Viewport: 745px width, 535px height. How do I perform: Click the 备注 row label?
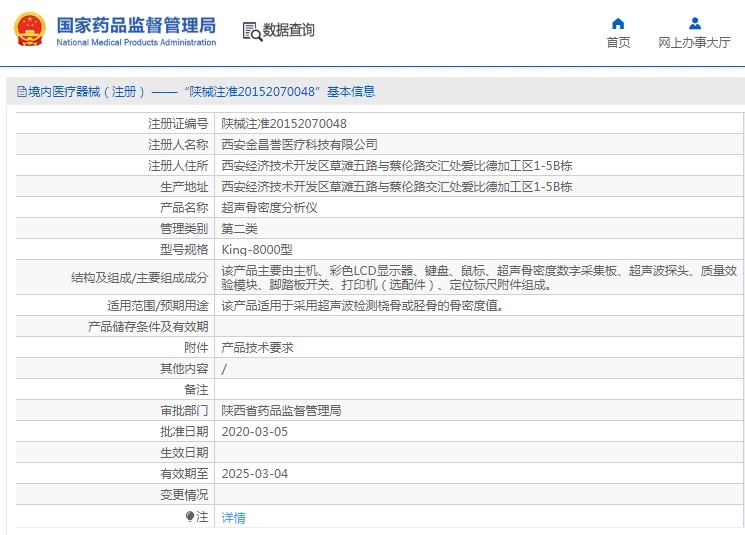tap(196, 390)
